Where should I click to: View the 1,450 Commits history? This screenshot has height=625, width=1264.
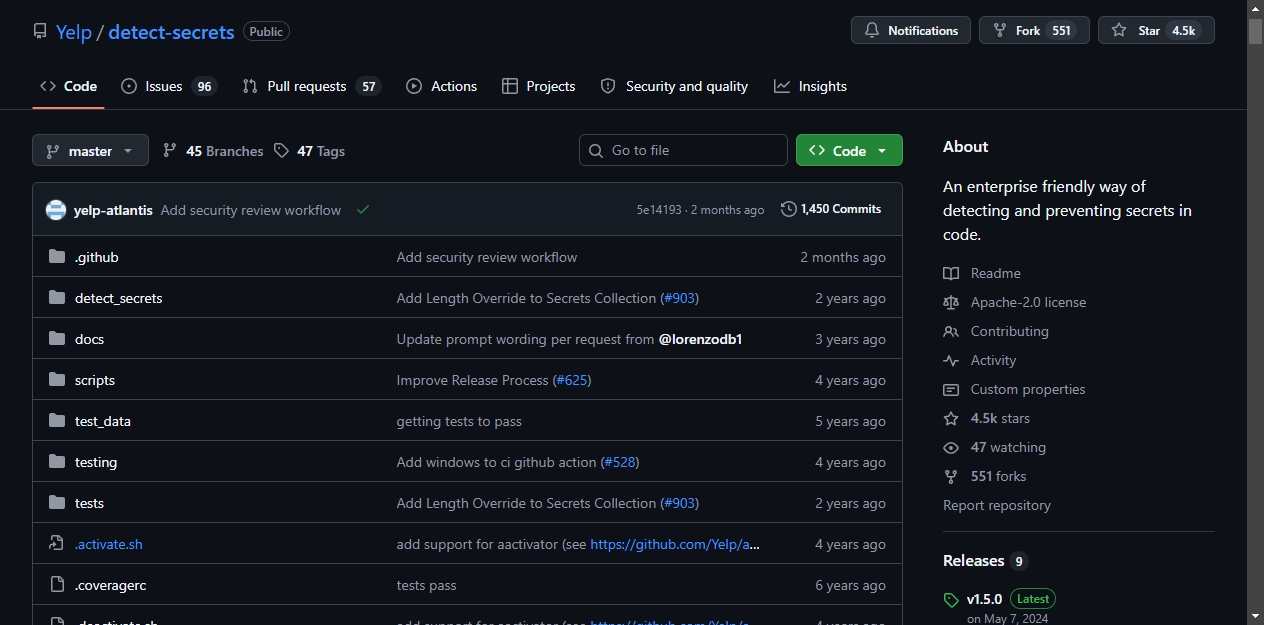pos(831,209)
